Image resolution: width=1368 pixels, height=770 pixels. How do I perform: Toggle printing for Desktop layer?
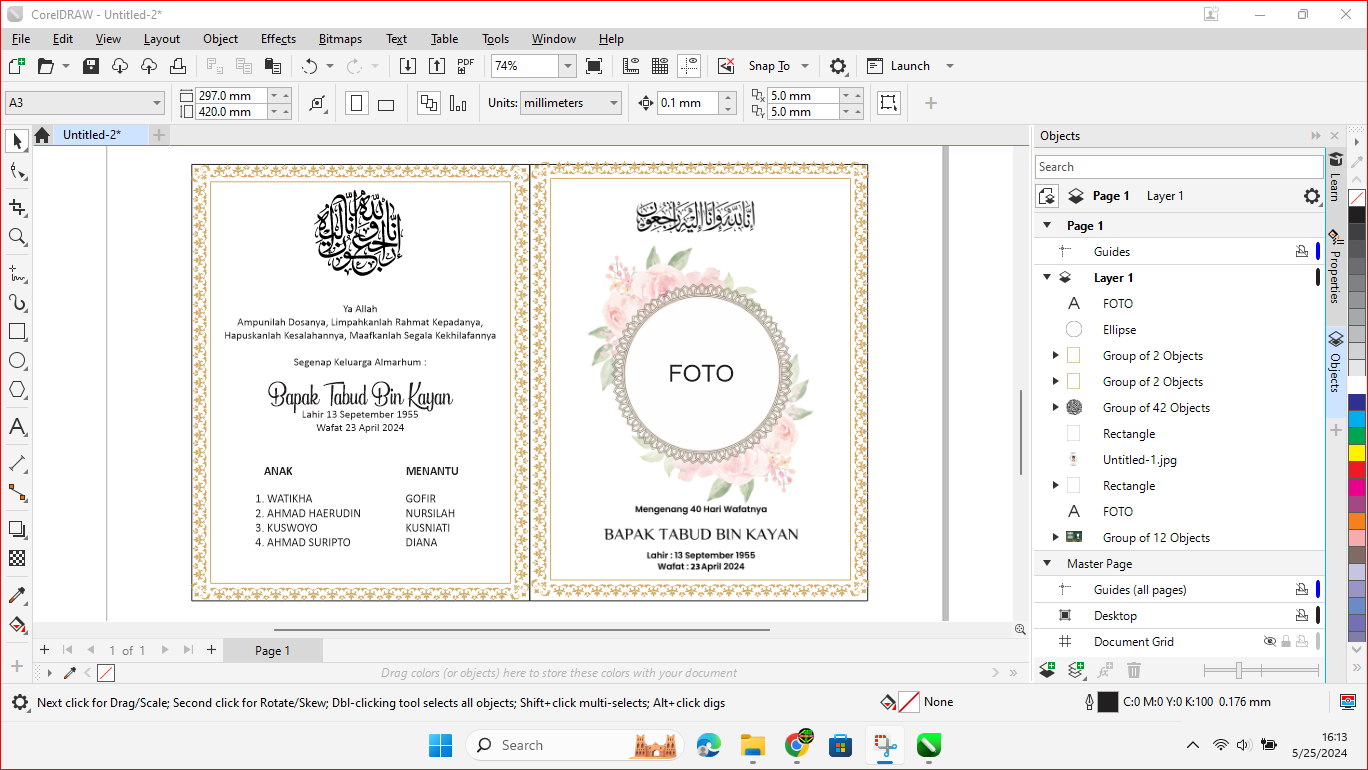[x=1302, y=616]
